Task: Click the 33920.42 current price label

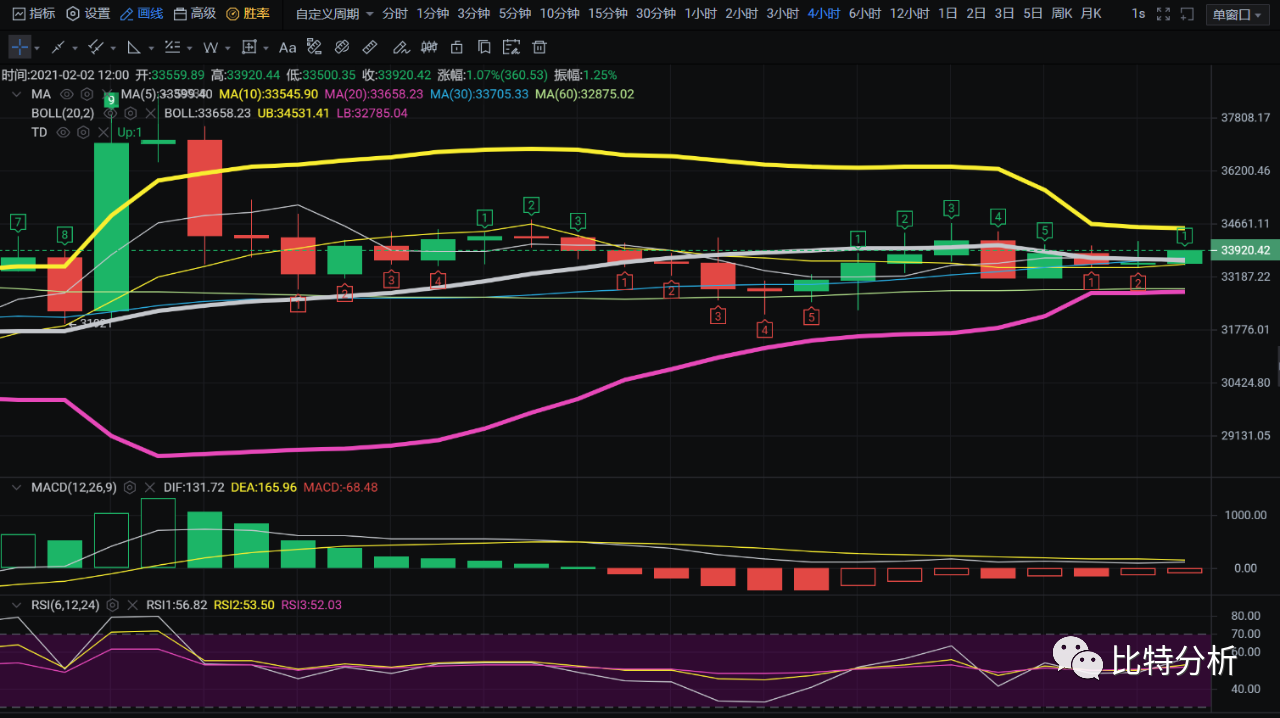Action: [x=1239, y=250]
